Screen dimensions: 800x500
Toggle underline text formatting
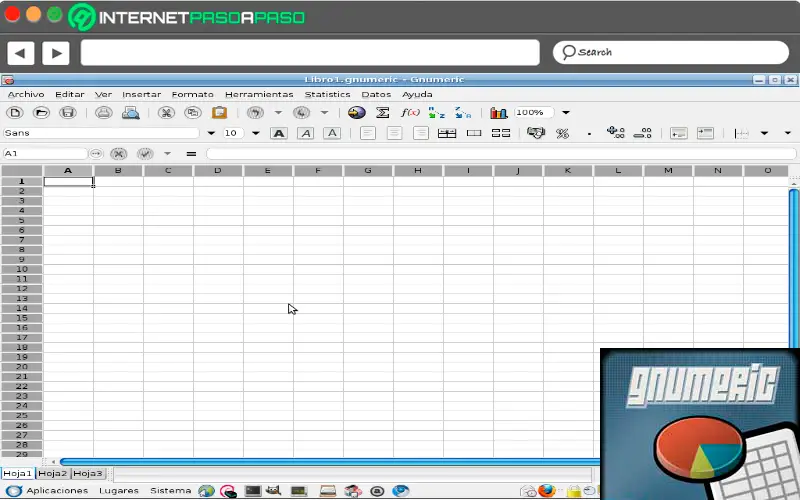(x=332, y=133)
